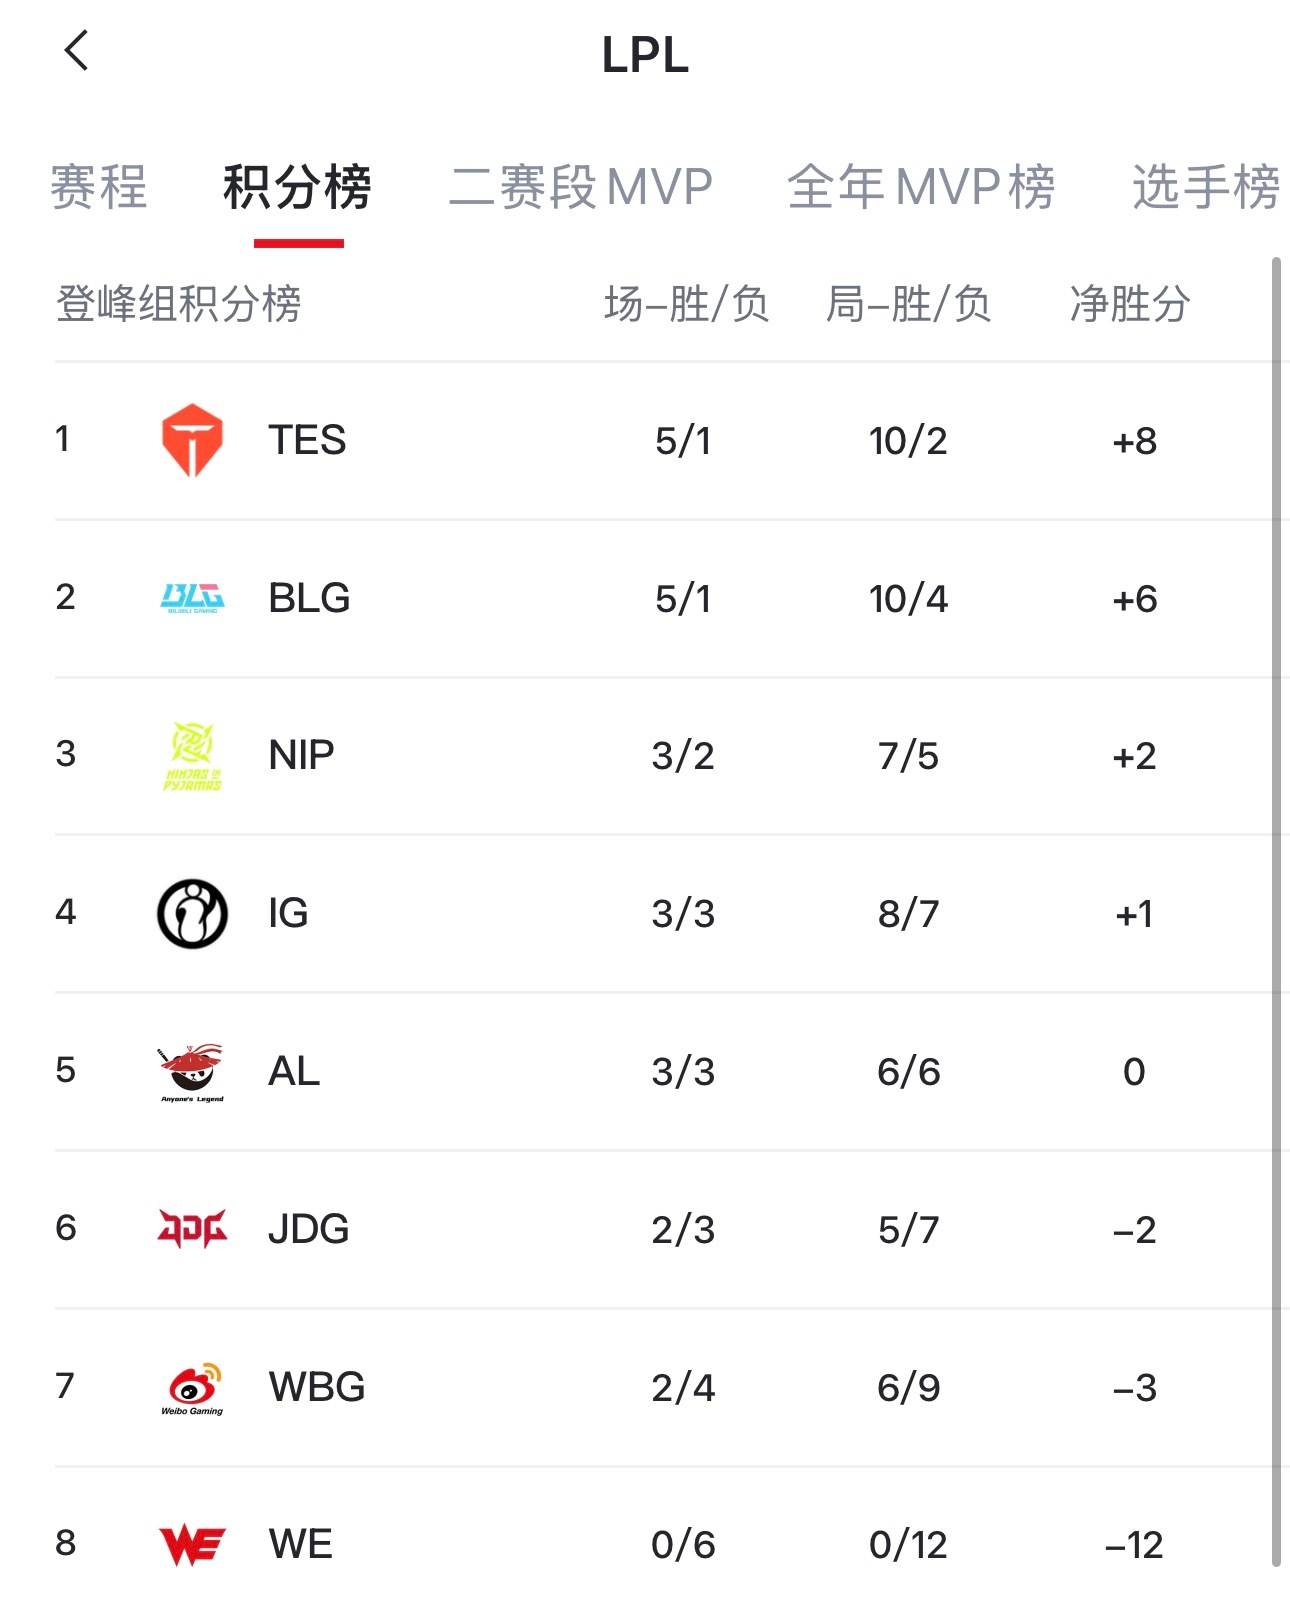Click the BLG Bilibili Gaming logo
The height and width of the screenshot is (1606, 1290).
[x=192, y=597]
